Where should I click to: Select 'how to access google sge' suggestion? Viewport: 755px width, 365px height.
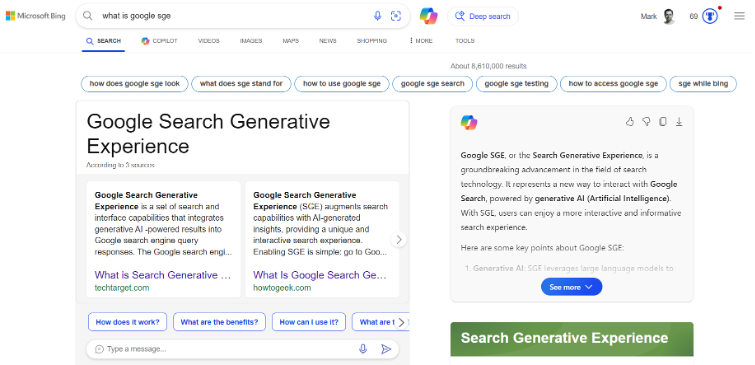pyautogui.click(x=613, y=84)
